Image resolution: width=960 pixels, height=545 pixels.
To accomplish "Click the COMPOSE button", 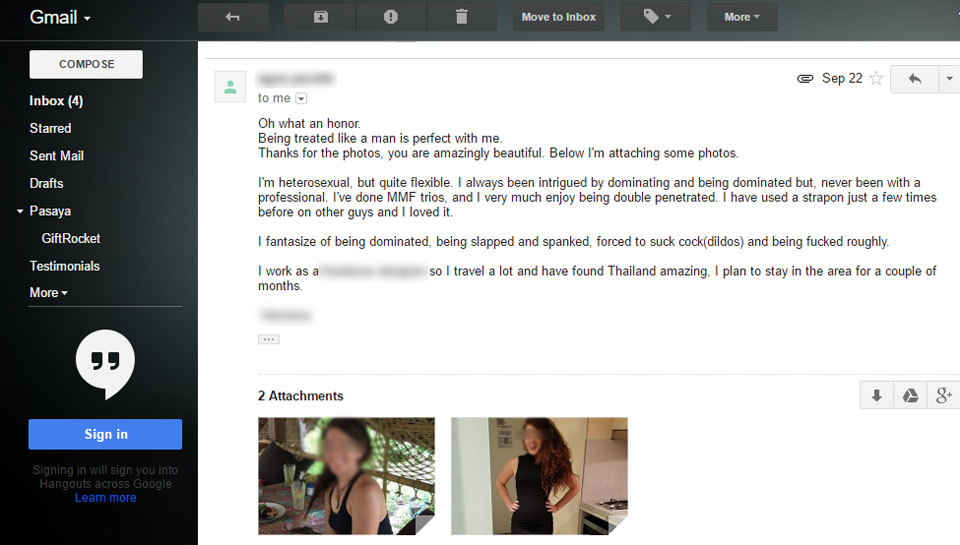I will point(86,64).
